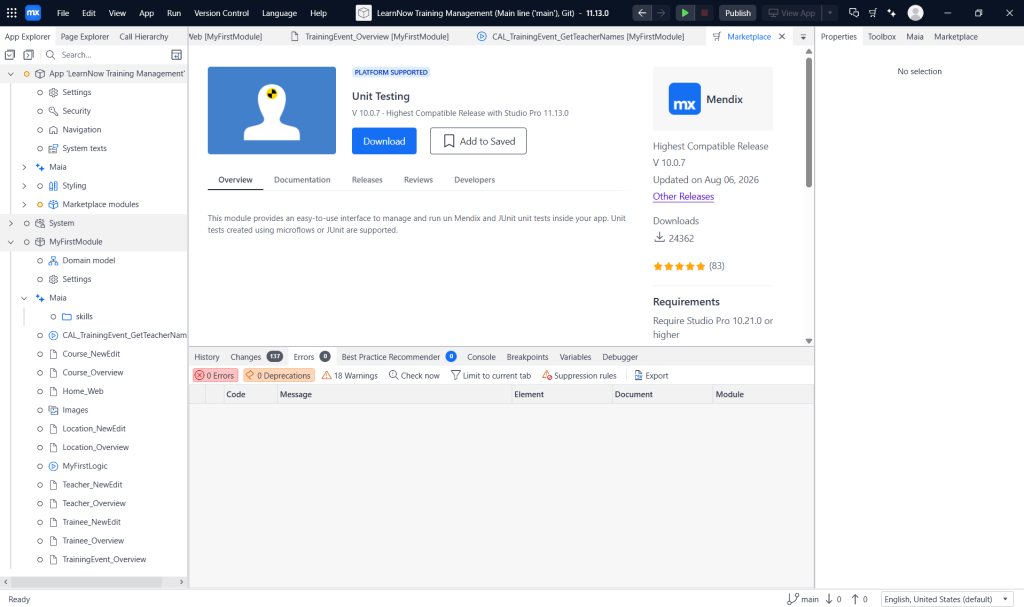Open the Version Control menu
Image resolution: width=1024 pixels, height=607 pixels.
point(221,13)
